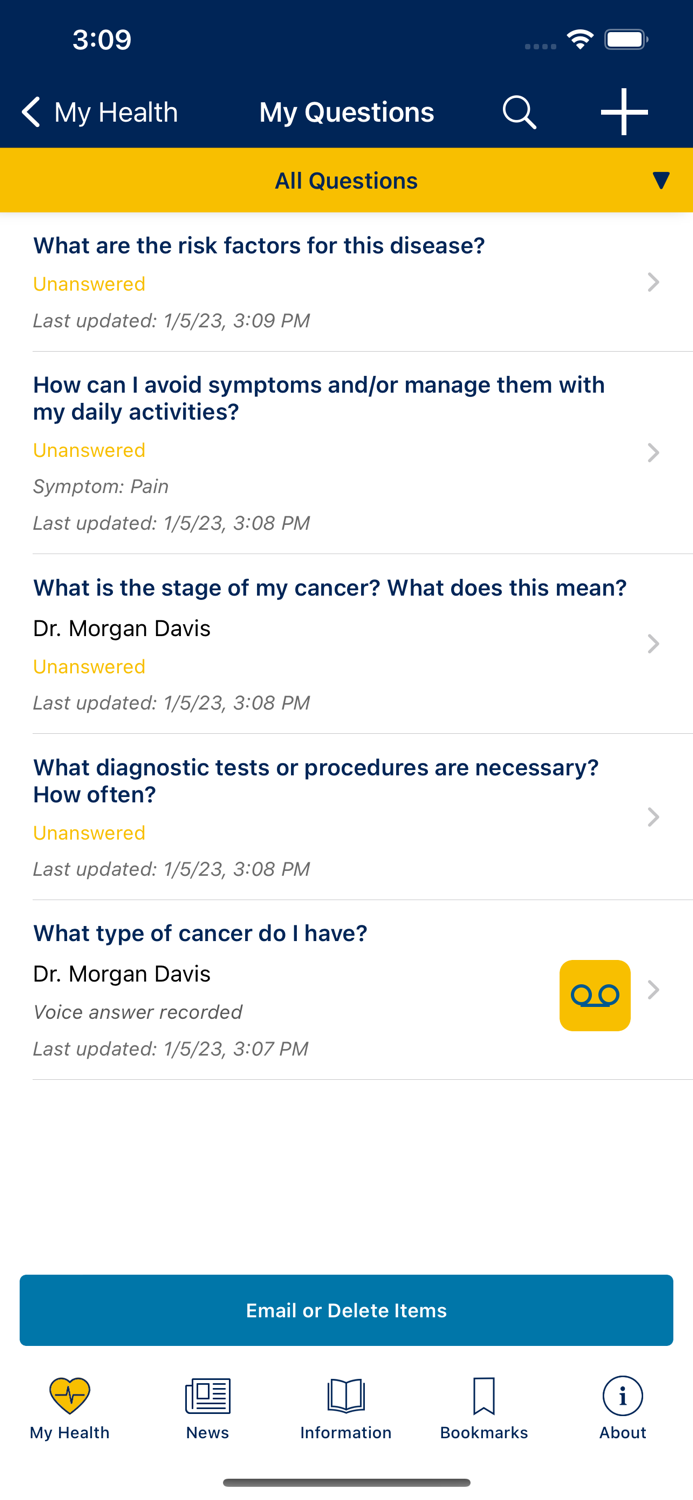Screen dimensions: 693x1500
Task: Play the recorded voice answer icon
Action: (595, 995)
